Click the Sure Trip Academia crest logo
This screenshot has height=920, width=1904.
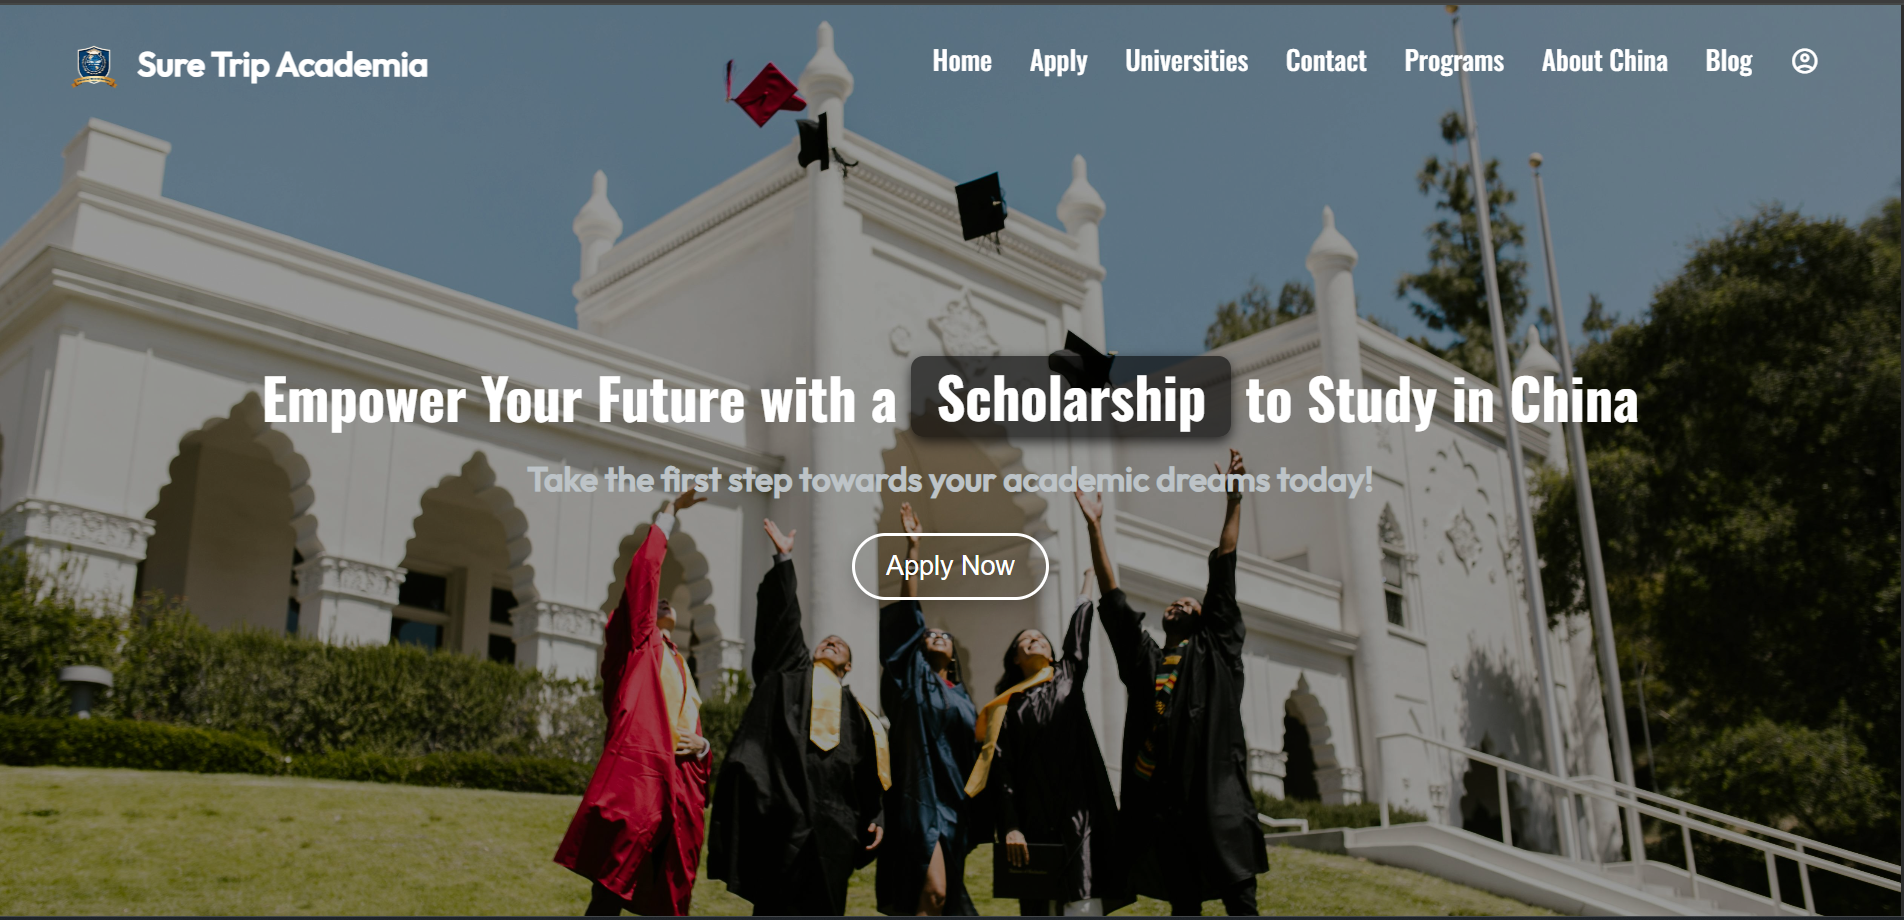tap(94, 66)
